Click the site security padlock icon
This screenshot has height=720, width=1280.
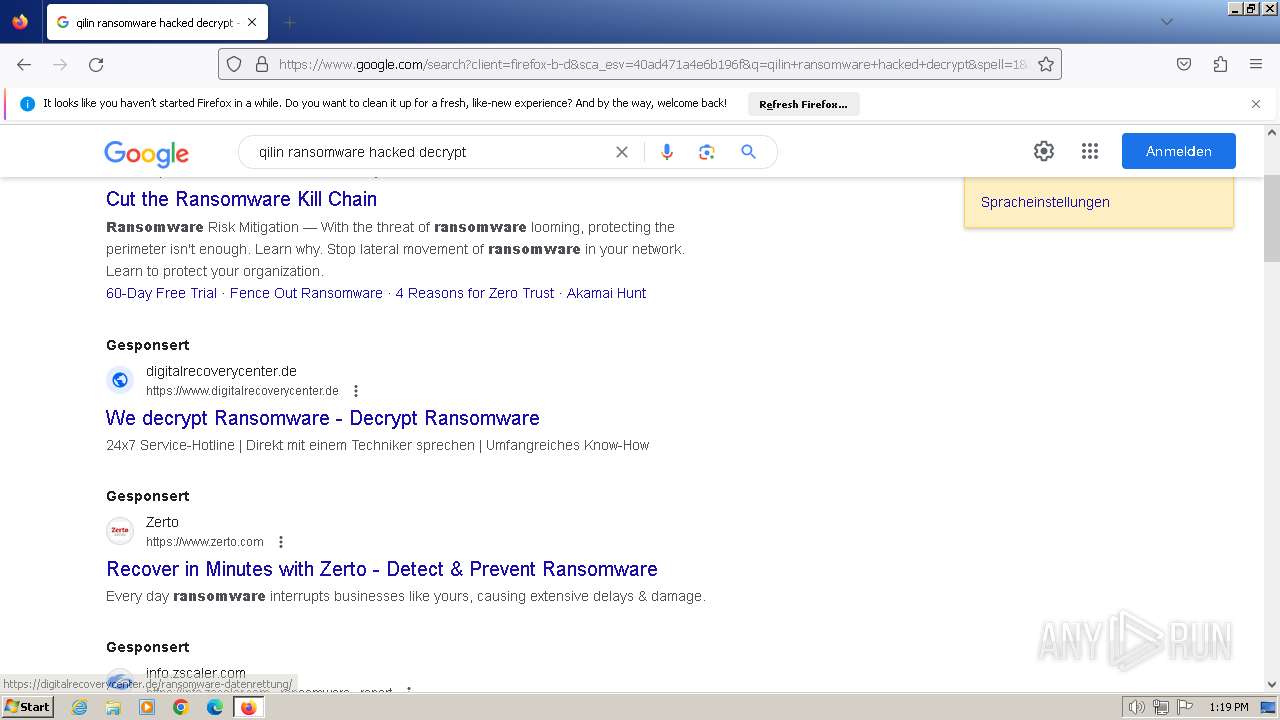coord(262,64)
